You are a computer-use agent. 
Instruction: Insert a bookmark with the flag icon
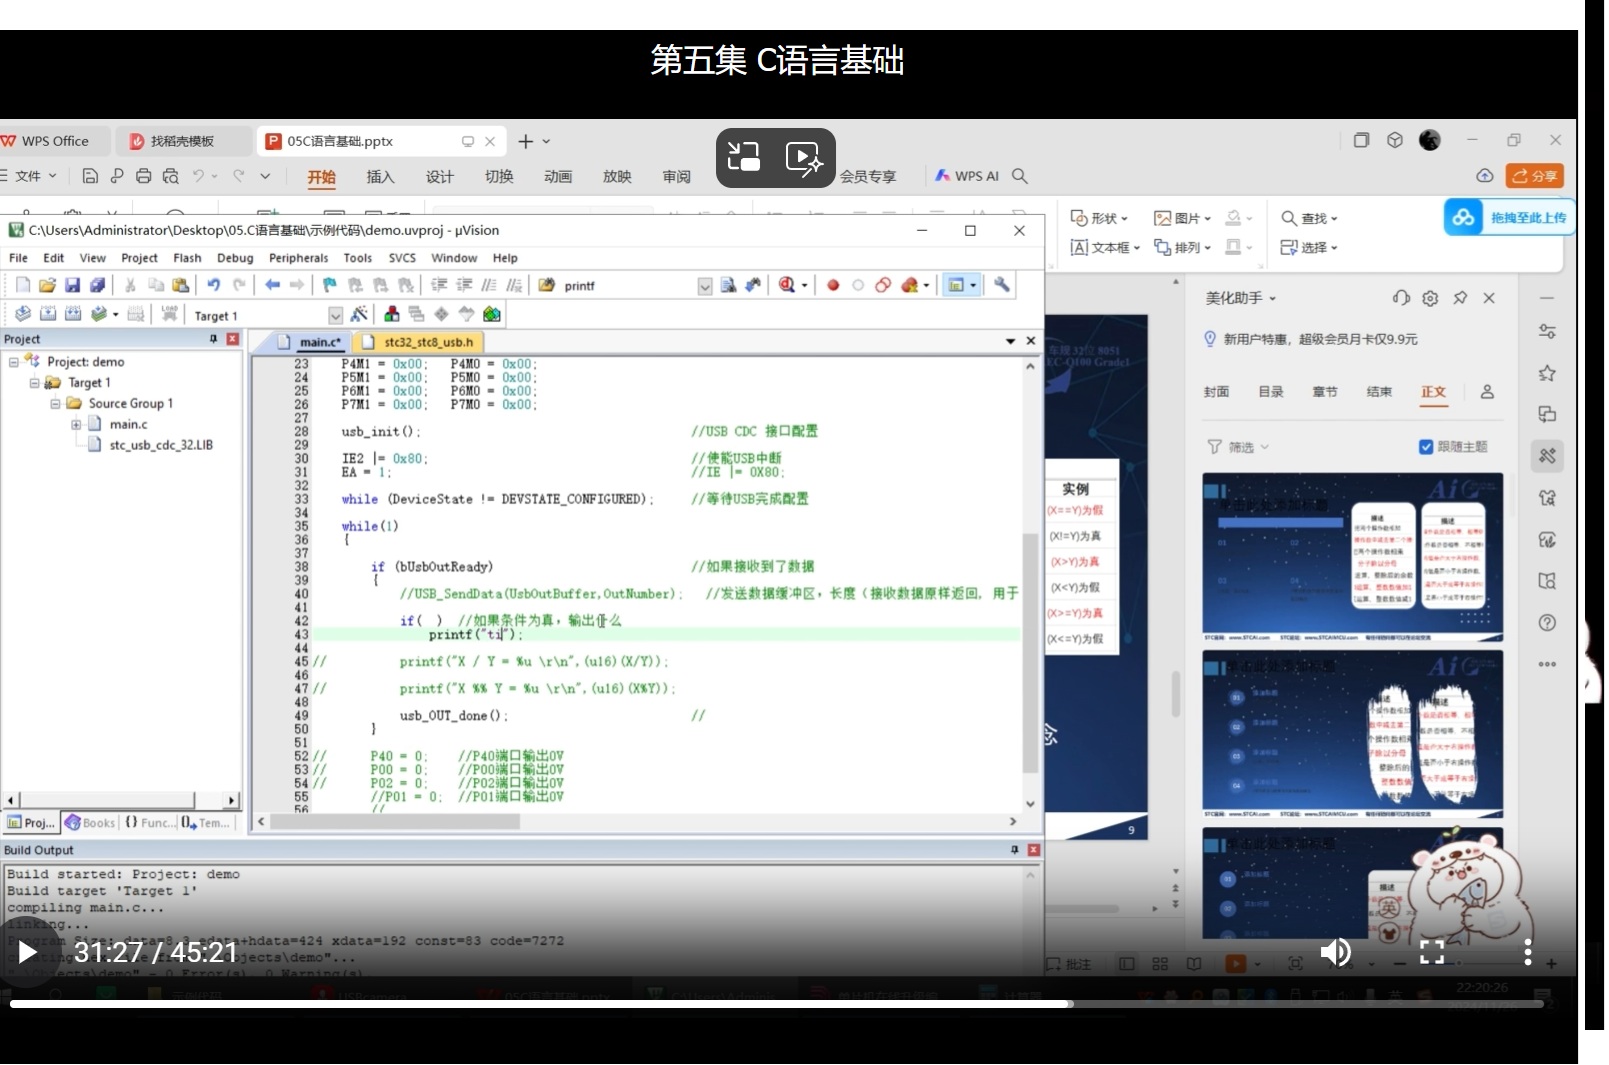[x=329, y=285]
